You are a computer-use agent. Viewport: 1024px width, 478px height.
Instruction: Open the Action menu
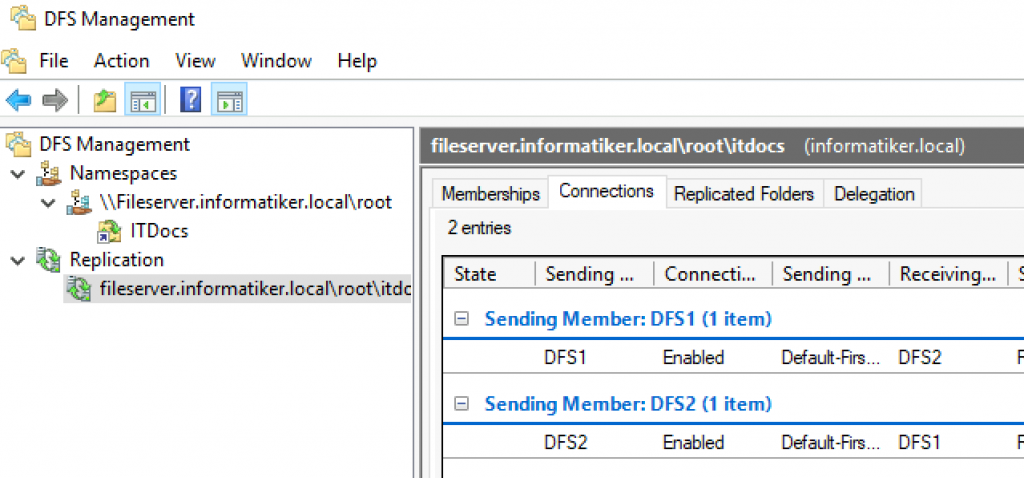click(121, 61)
